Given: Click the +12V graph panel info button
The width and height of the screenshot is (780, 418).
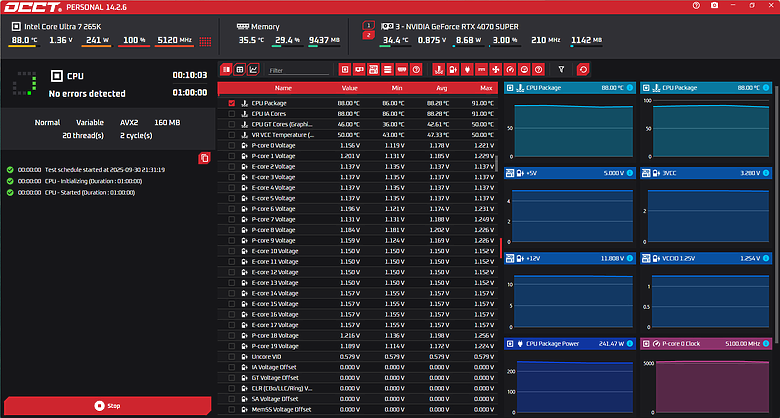Looking at the screenshot, I should (x=630, y=258).
